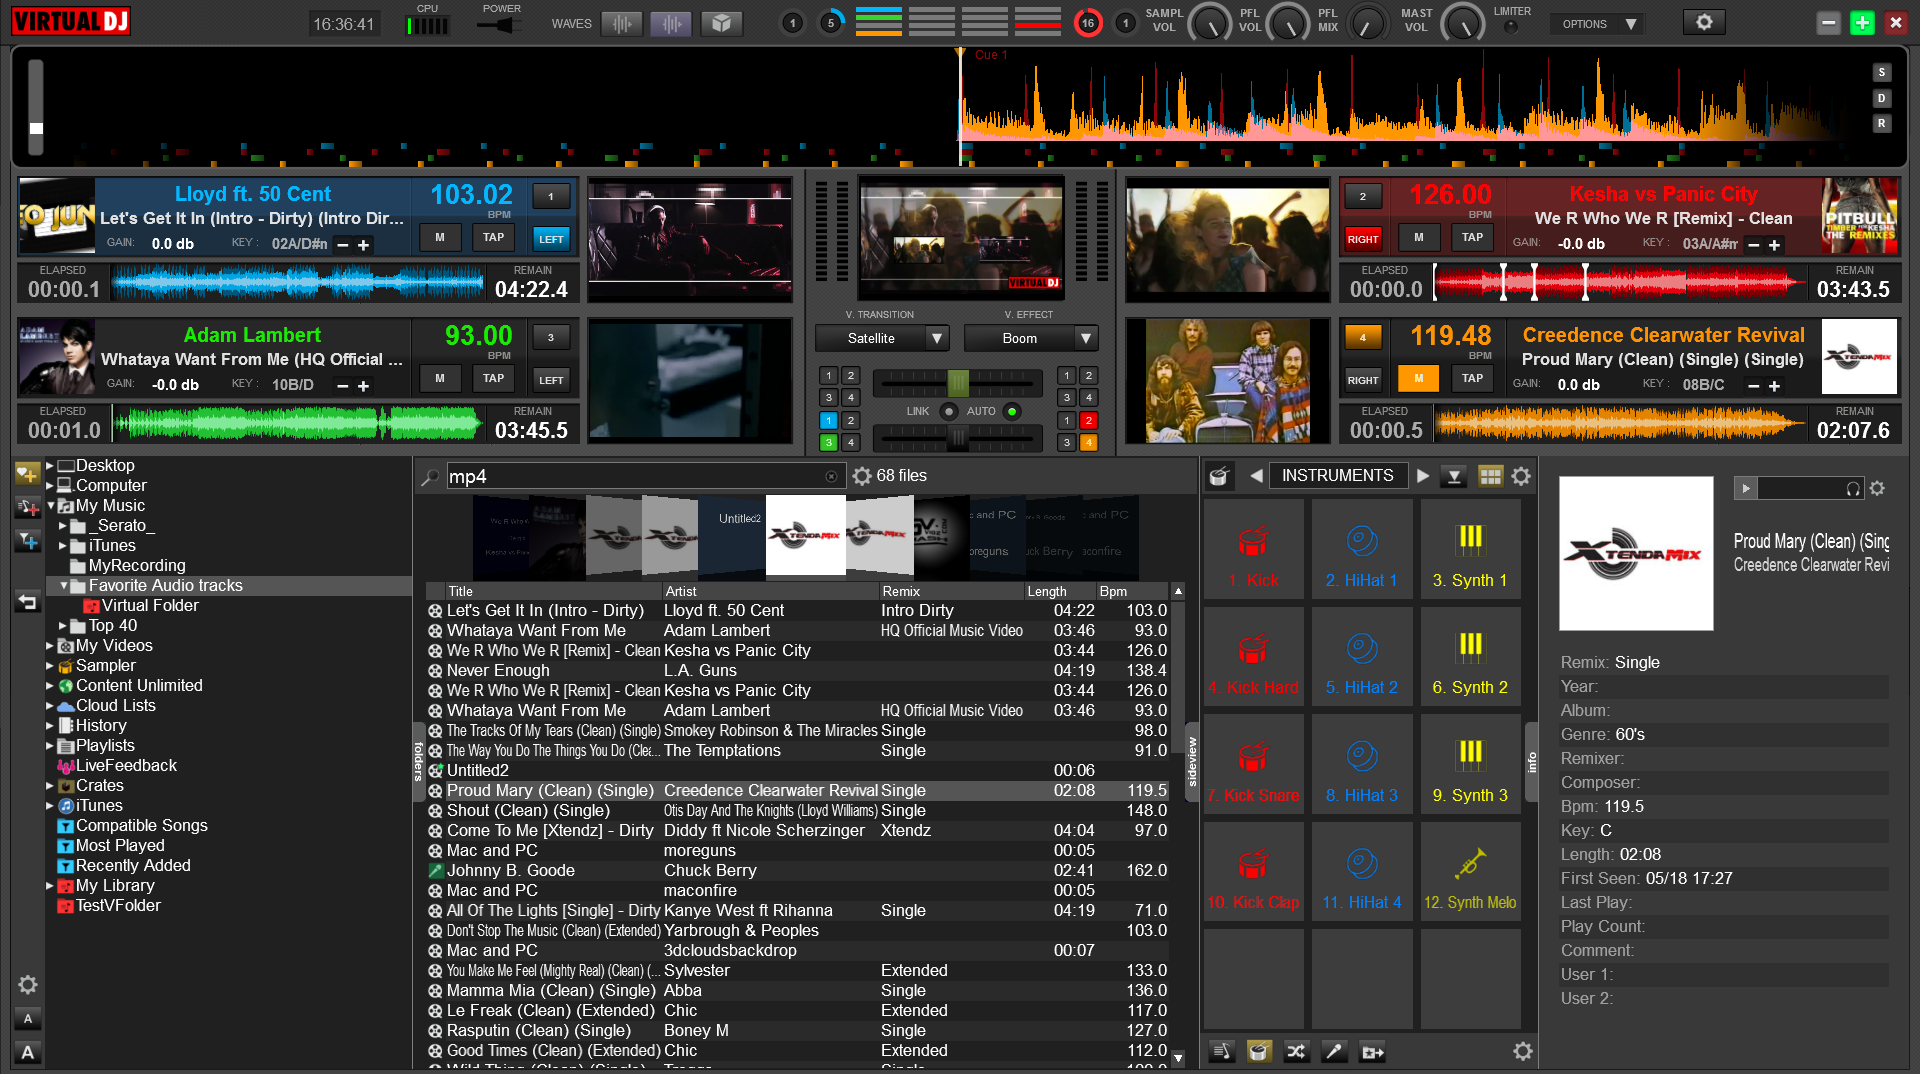
Task: Click the blue deck 1 video assign button
Action: coord(828,420)
